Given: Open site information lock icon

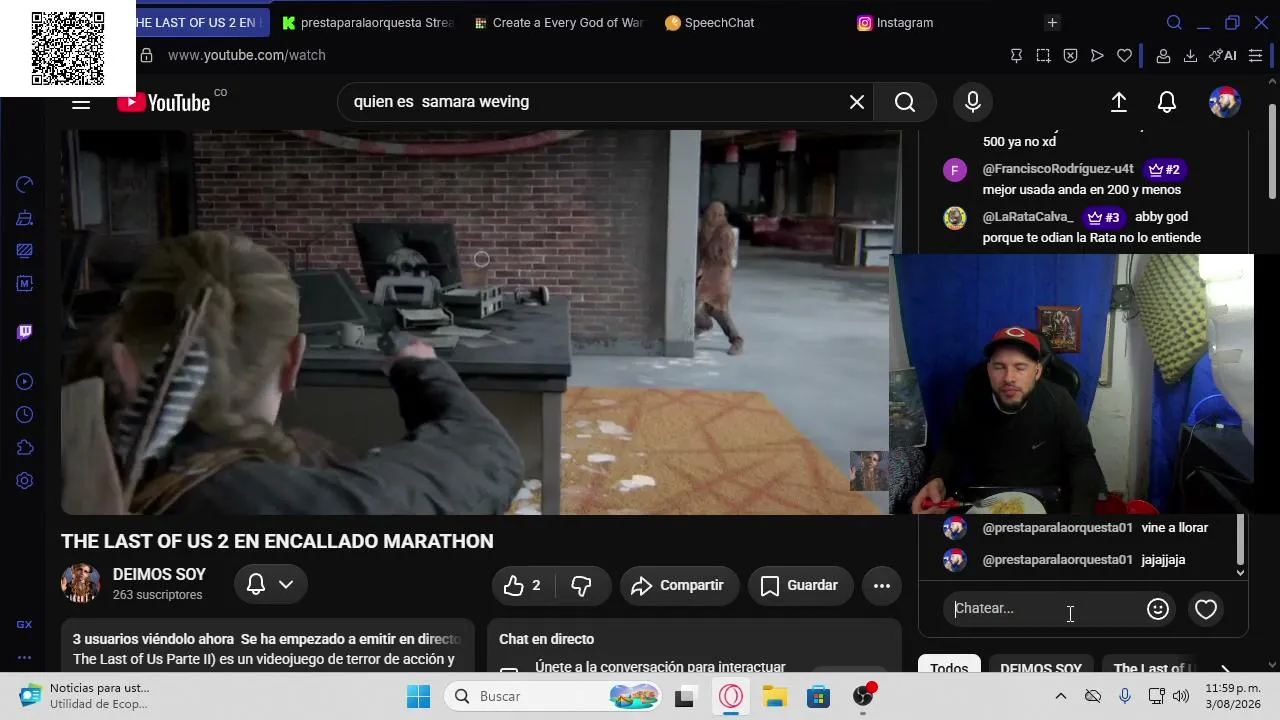Looking at the screenshot, I should pyautogui.click(x=147, y=56).
